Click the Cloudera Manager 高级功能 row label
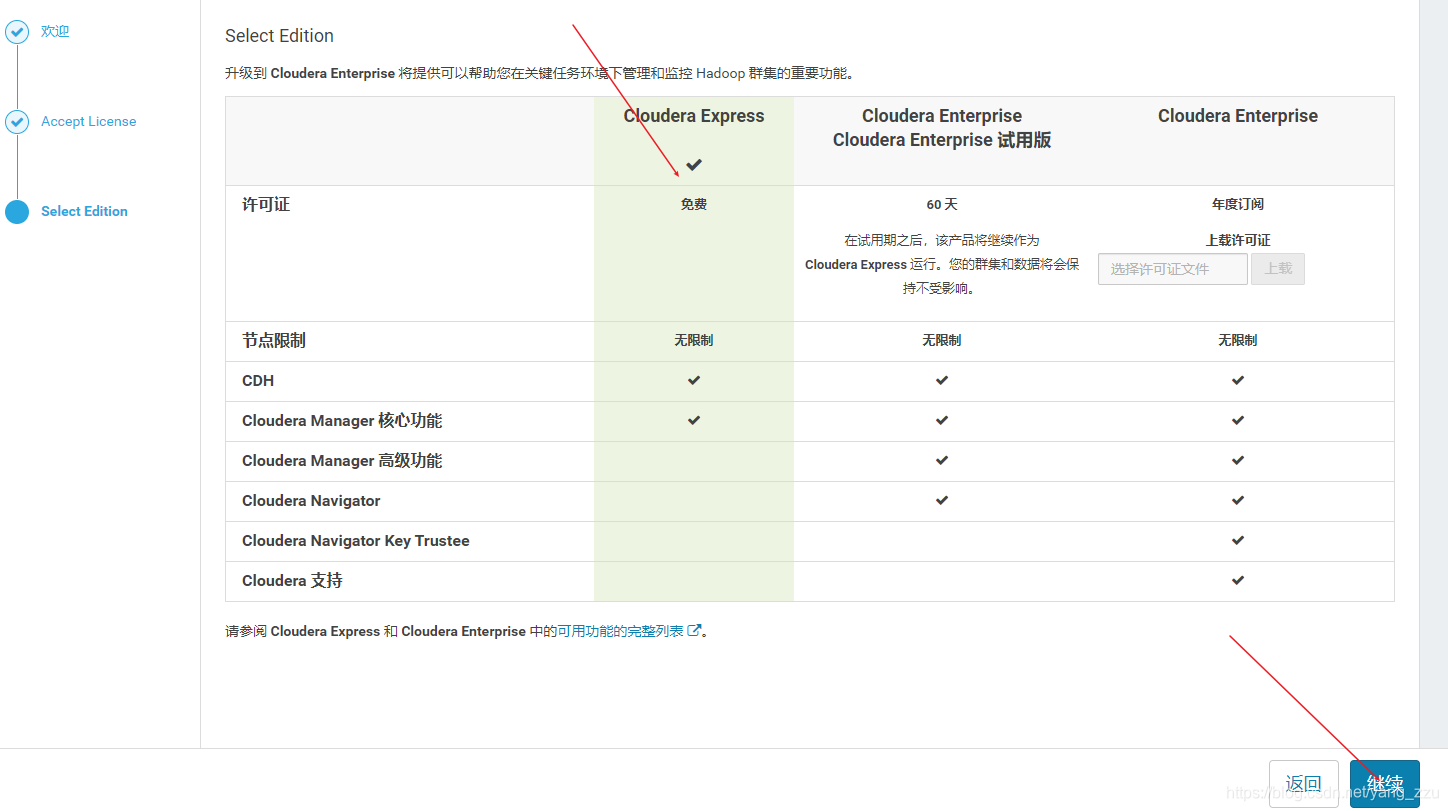Image resolution: width=1448 pixels, height=811 pixels. tap(342, 461)
